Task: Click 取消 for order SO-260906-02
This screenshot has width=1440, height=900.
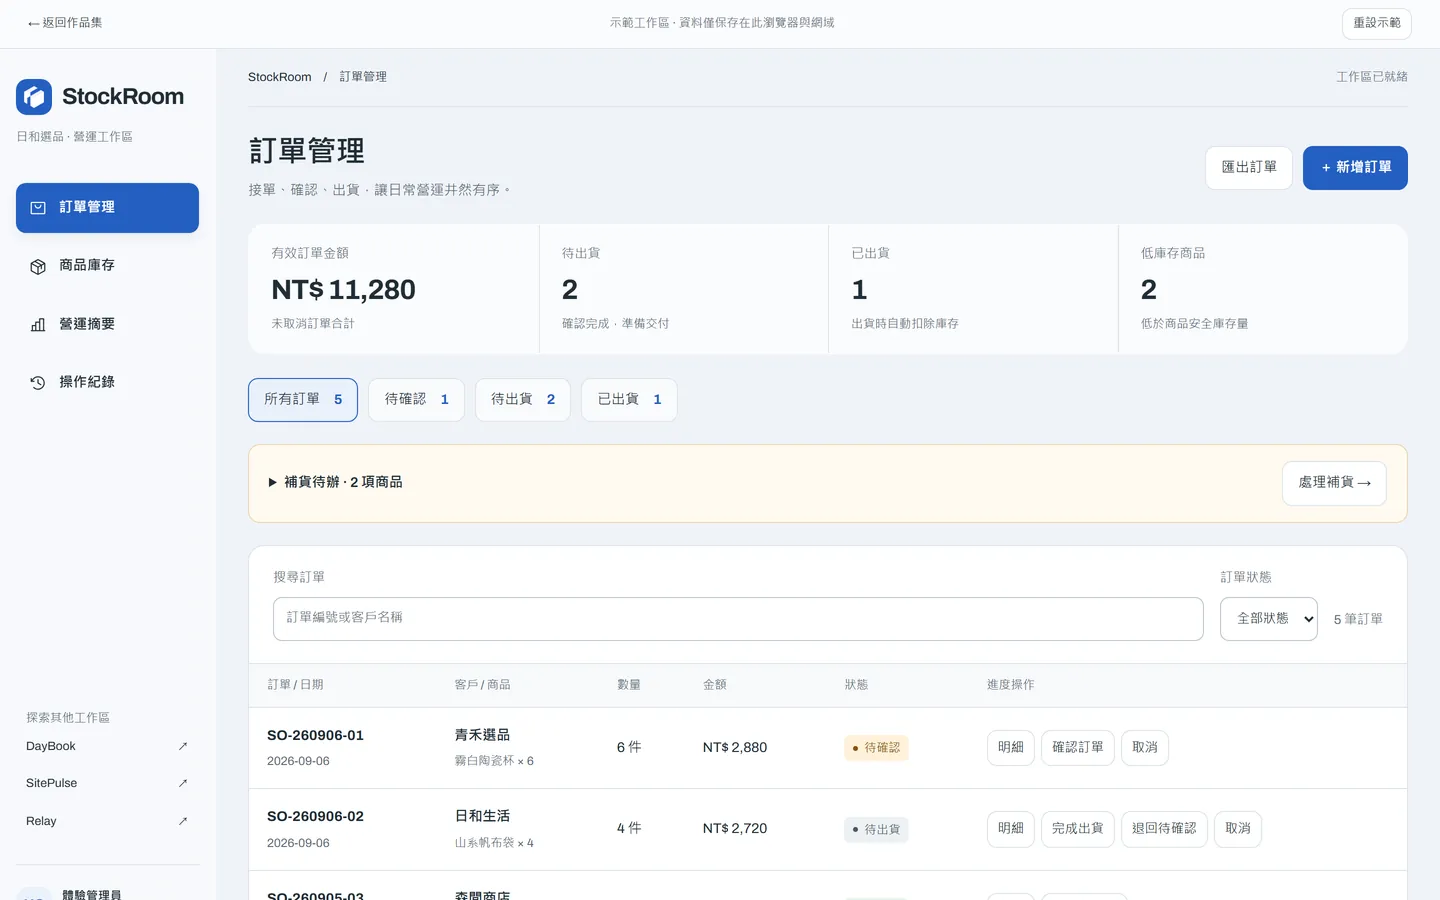Action: 1238,829
